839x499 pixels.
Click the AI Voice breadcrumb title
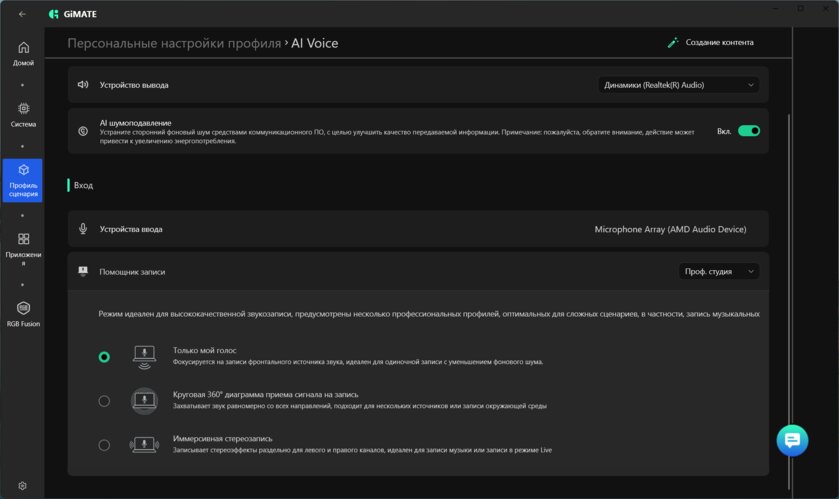point(315,43)
